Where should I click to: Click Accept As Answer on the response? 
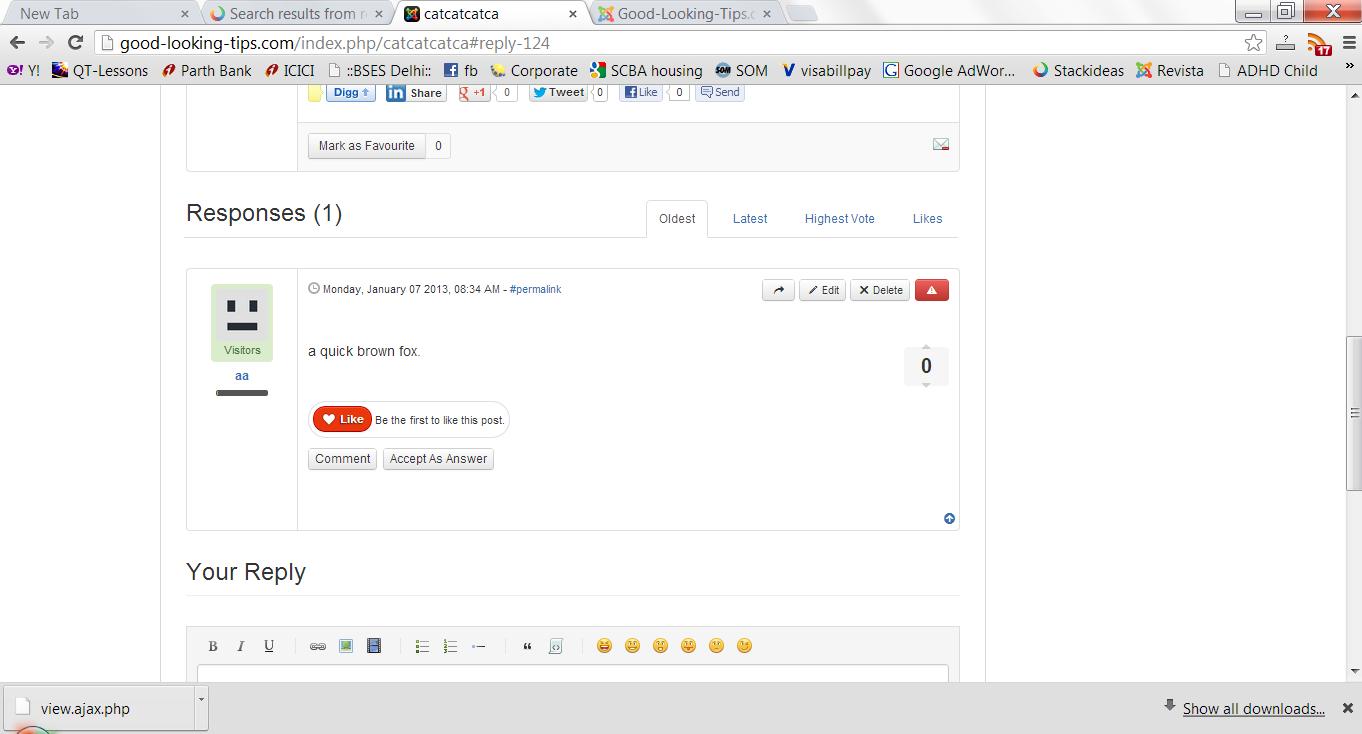pos(438,458)
